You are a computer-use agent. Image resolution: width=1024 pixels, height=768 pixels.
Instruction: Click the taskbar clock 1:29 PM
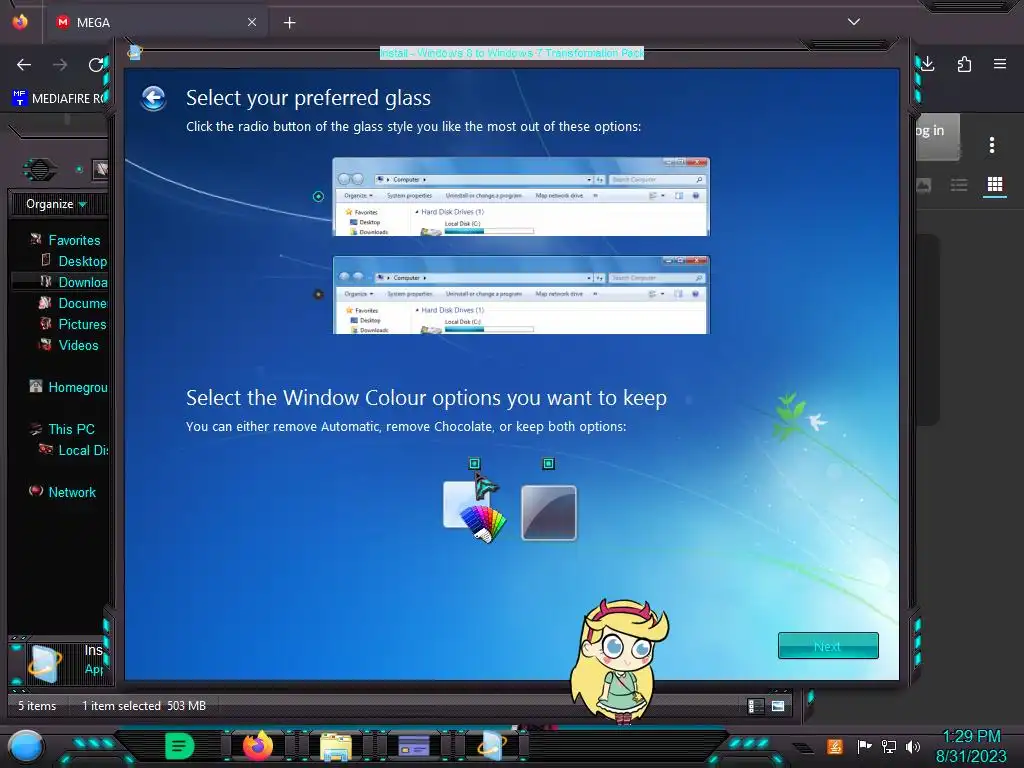point(971,737)
